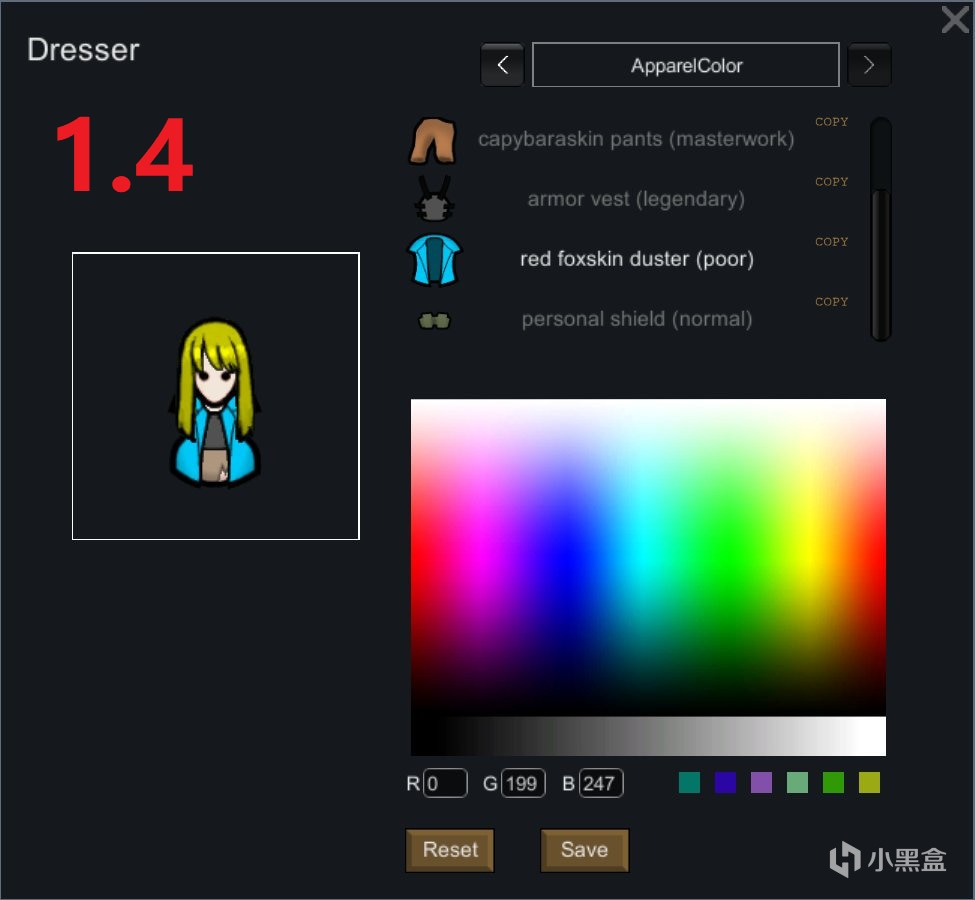Select the capybaraskin pants icon

click(x=434, y=138)
